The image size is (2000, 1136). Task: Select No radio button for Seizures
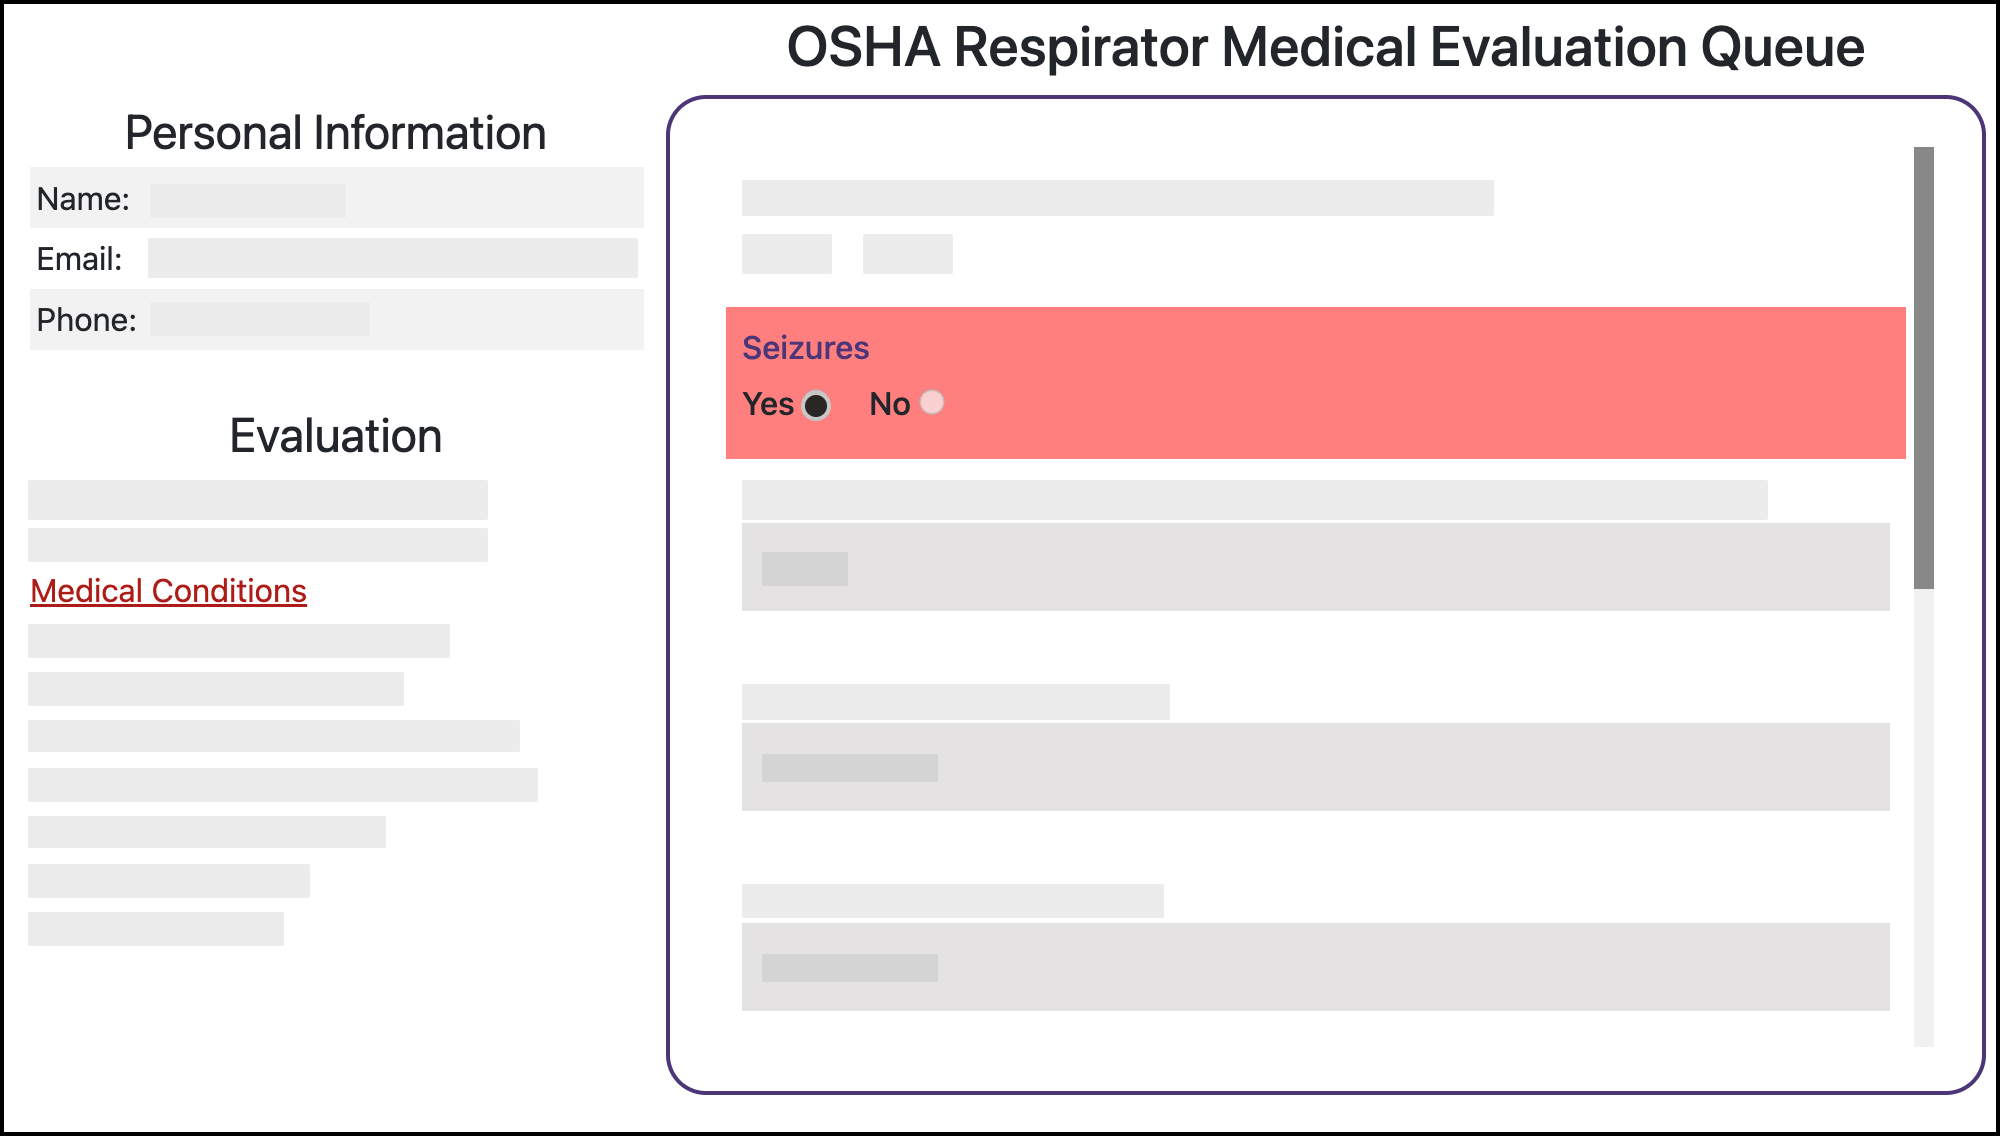pos(932,403)
